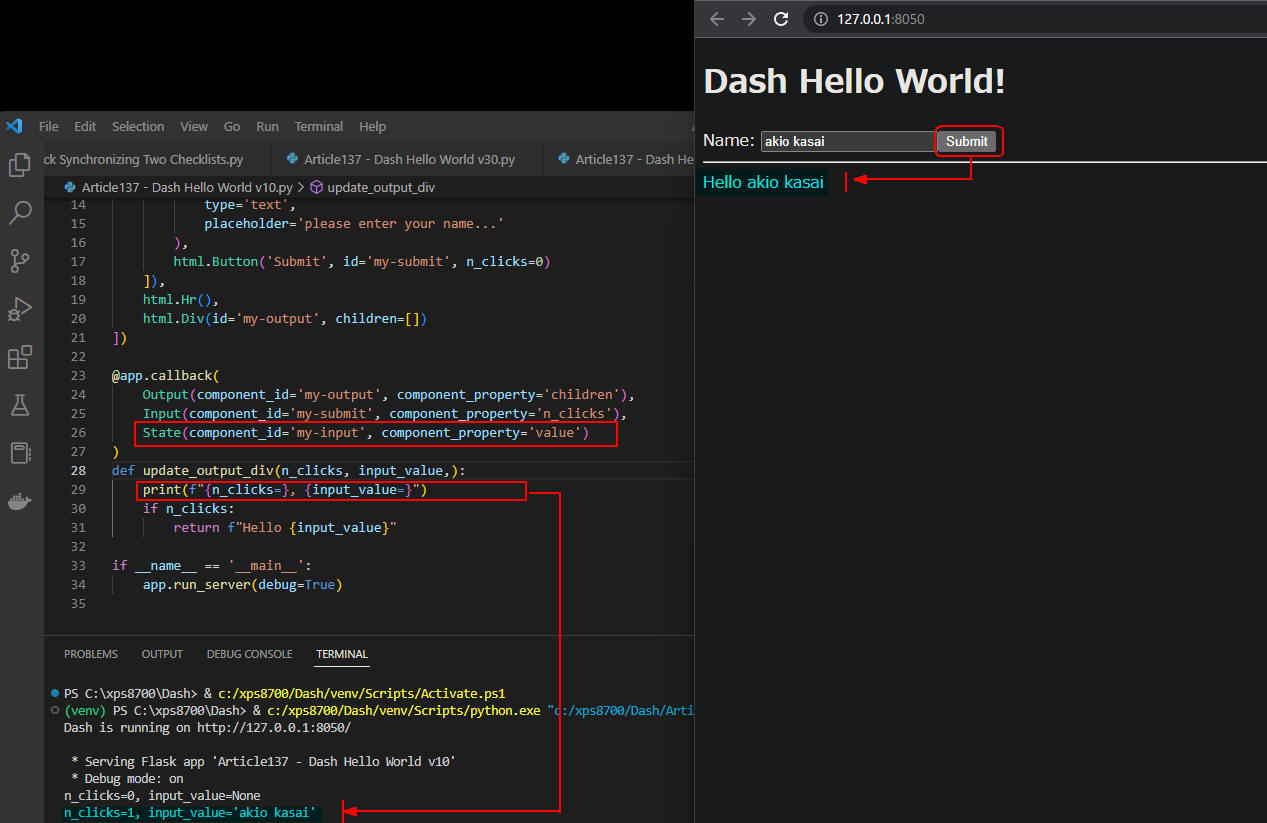Image resolution: width=1267 pixels, height=823 pixels.
Task: Click the code line with html.Button('Submit'
Action: click(362, 261)
